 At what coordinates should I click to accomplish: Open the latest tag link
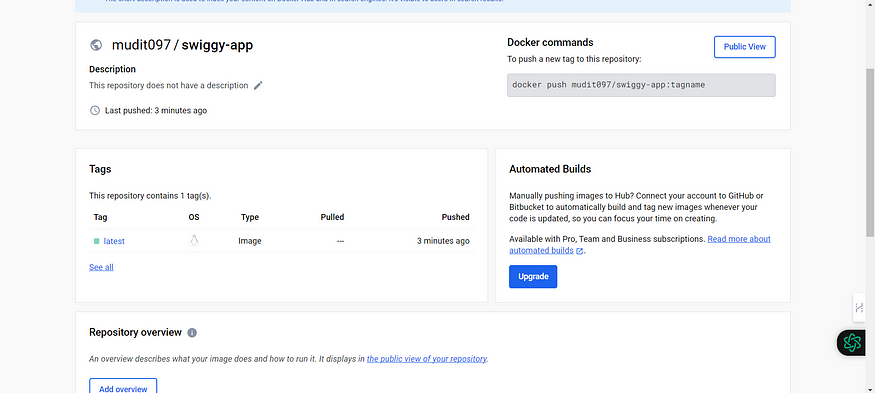[114, 241]
